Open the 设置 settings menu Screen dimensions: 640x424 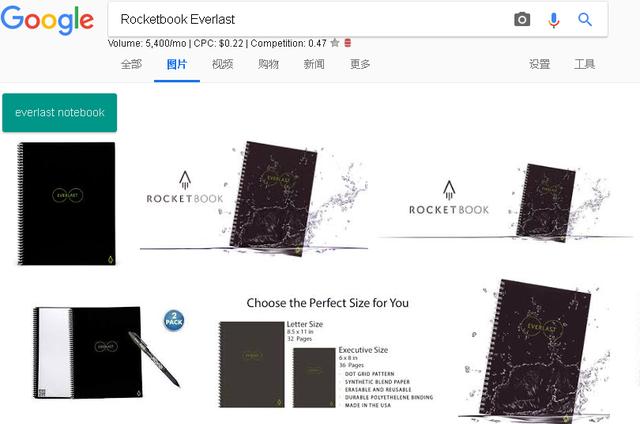pyautogui.click(x=539, y=64)
